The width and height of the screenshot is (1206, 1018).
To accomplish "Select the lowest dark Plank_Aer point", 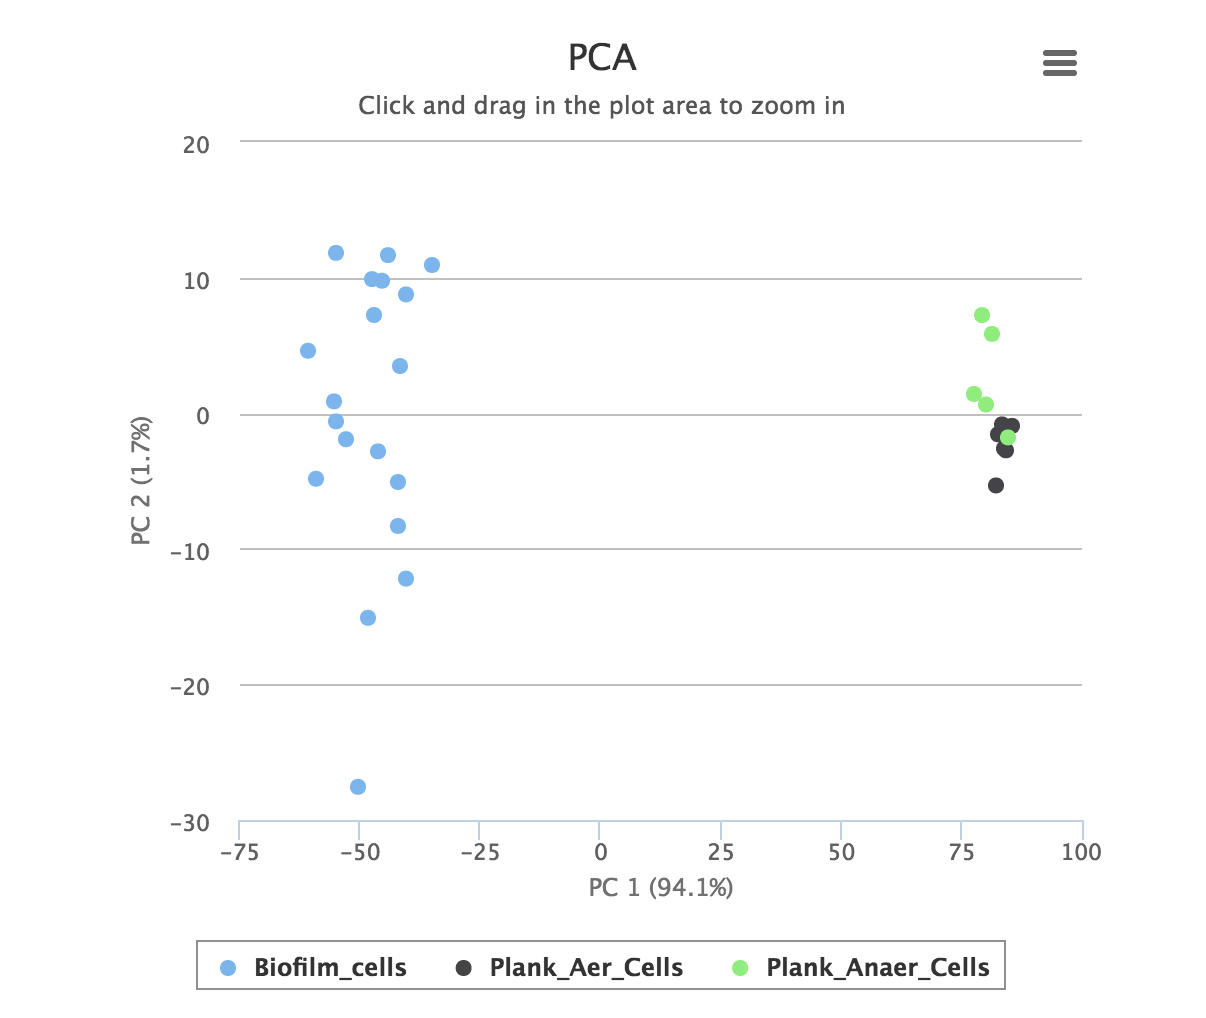I will click(x=996, y=485).
